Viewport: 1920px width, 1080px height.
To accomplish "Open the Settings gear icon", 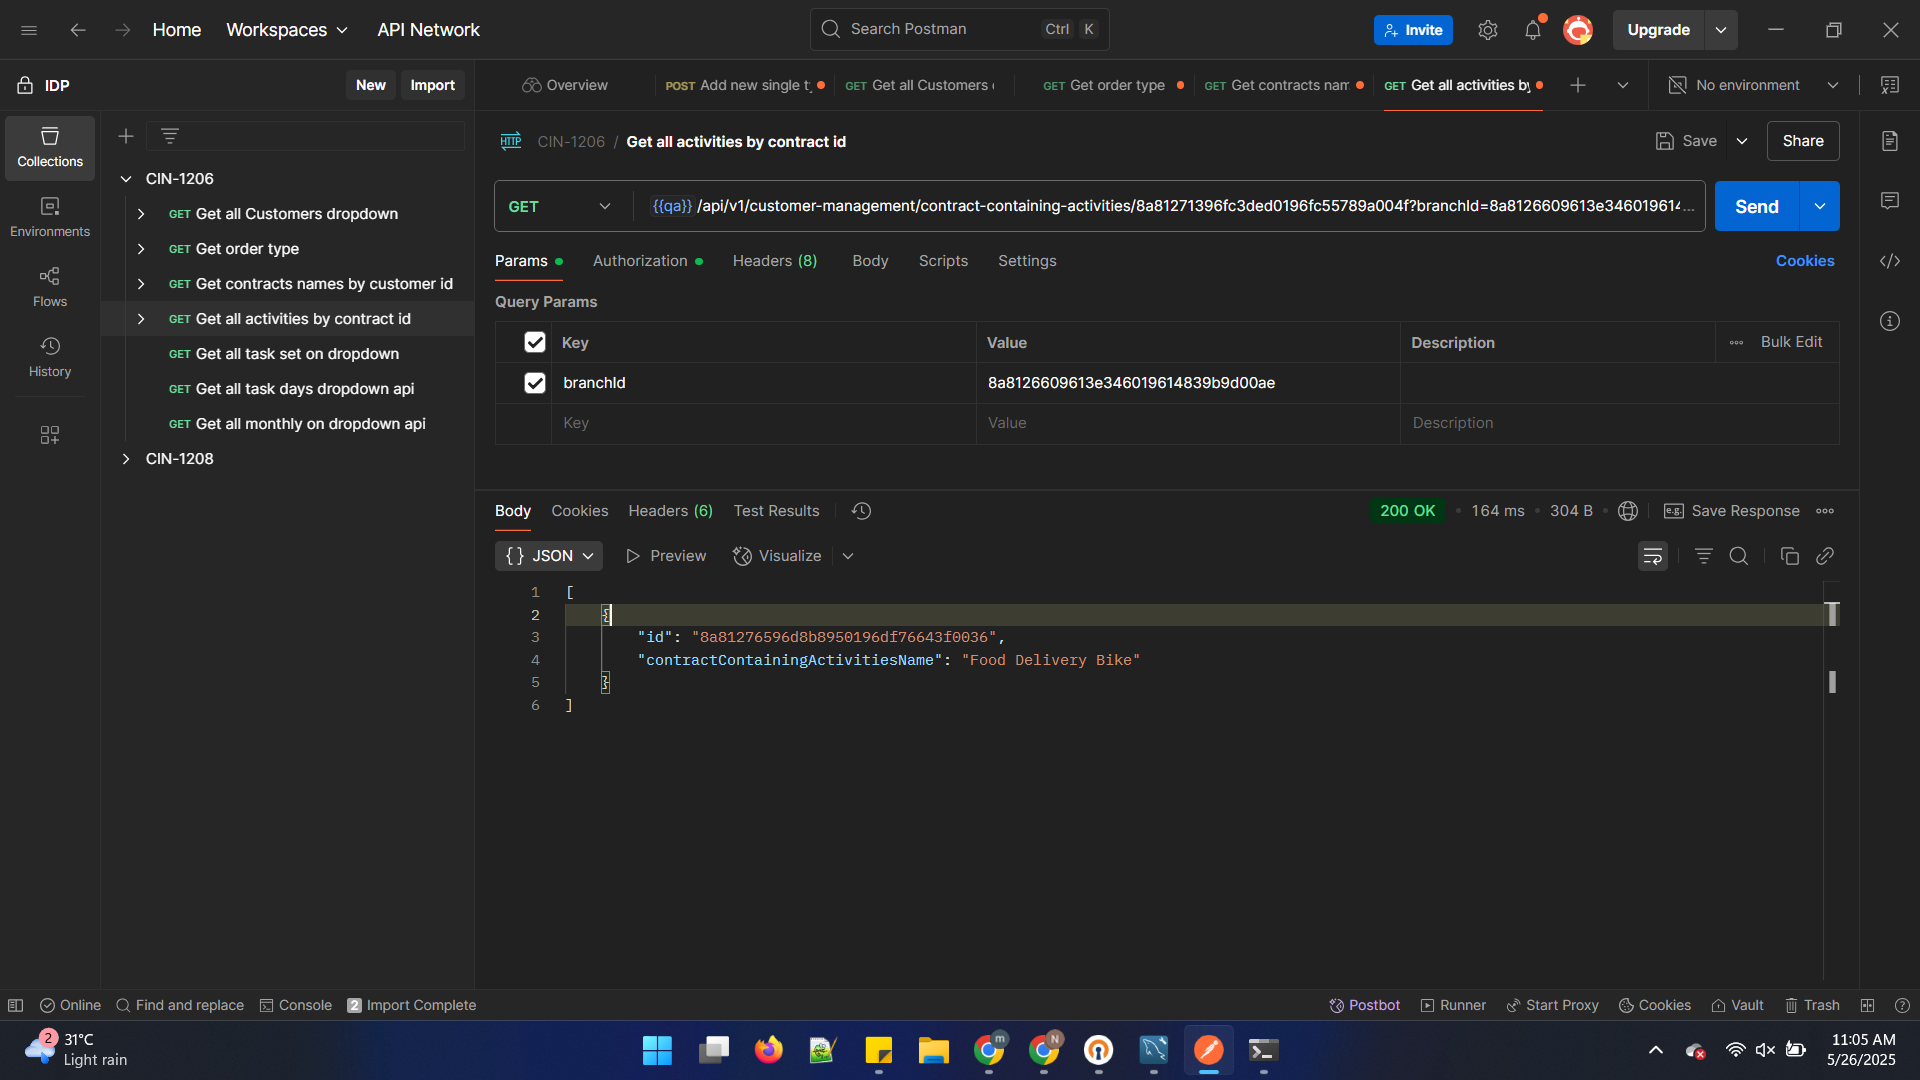I will point(1488,30).
